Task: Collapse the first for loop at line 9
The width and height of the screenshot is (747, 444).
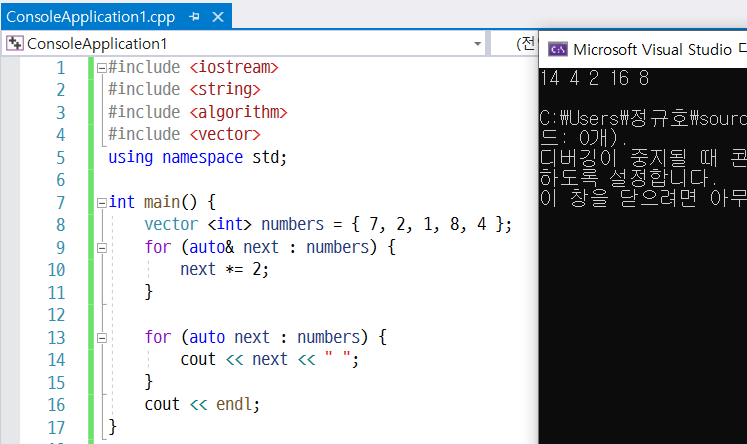Action: tap(101, 248)
